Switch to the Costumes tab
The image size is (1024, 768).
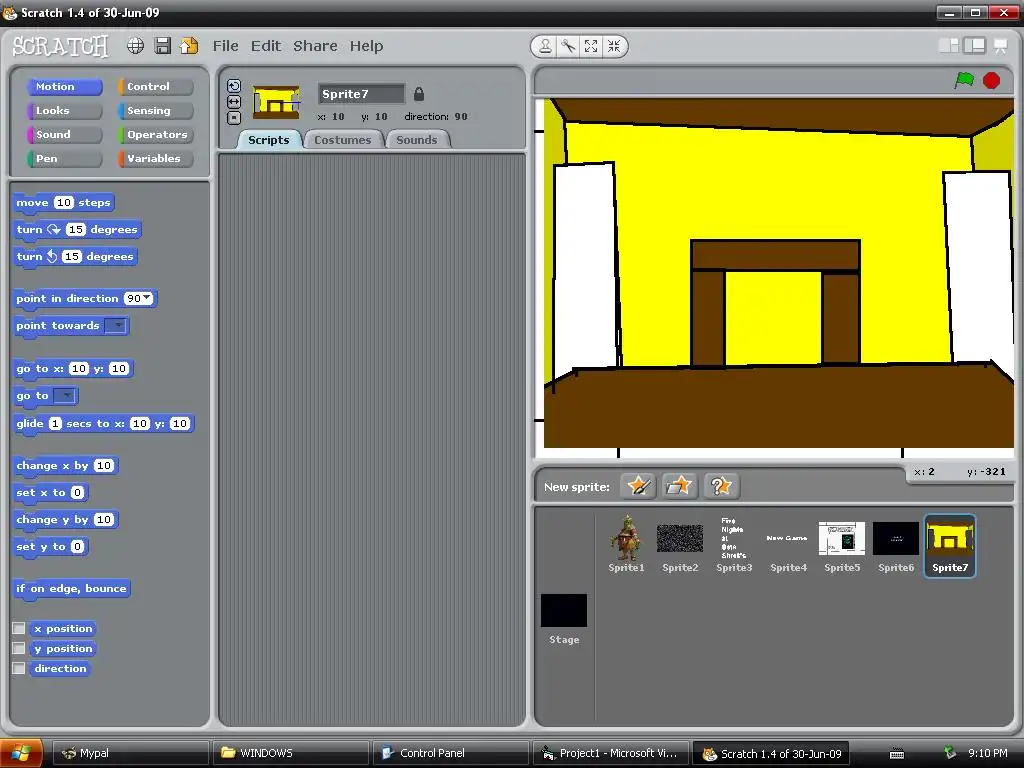point(342,140)
